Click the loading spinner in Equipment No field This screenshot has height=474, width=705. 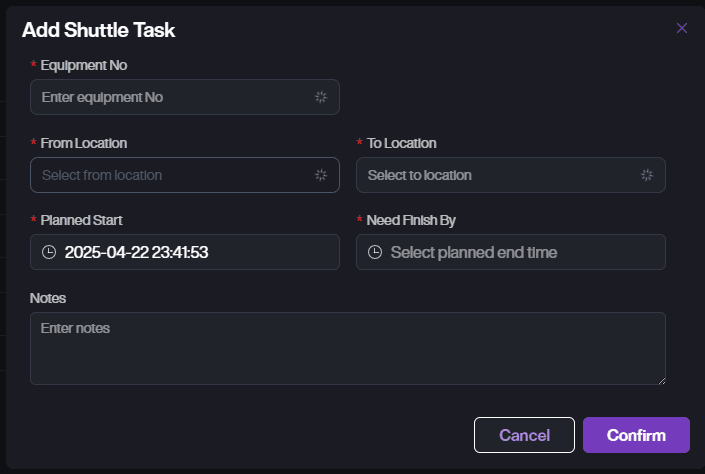[x=321, y=97]
